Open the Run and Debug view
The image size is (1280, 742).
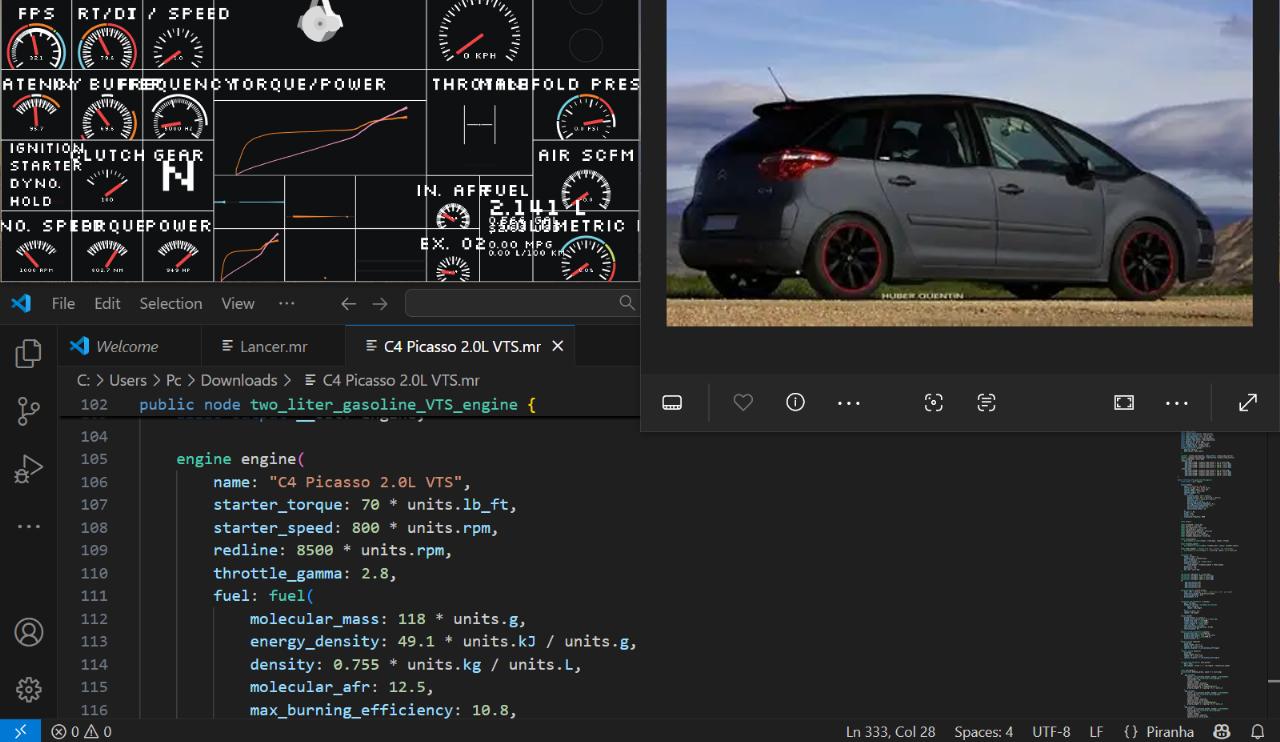click(29, 469)
